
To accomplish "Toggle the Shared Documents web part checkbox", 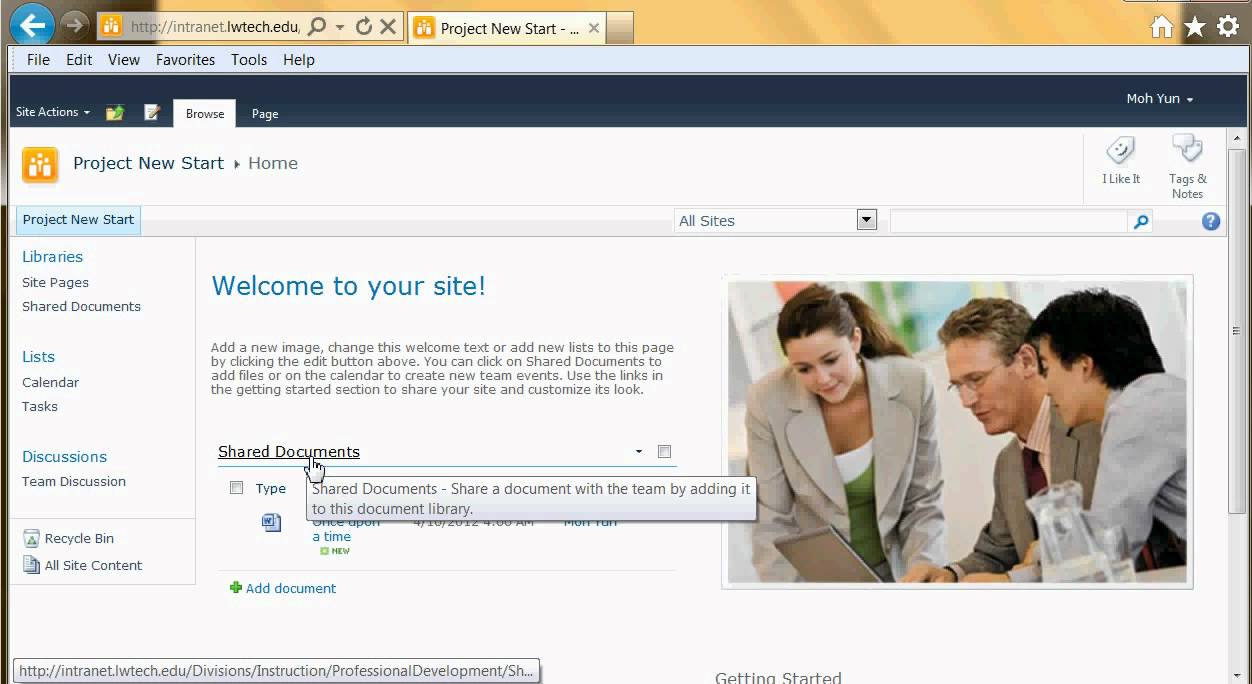I will pos(664,452).
